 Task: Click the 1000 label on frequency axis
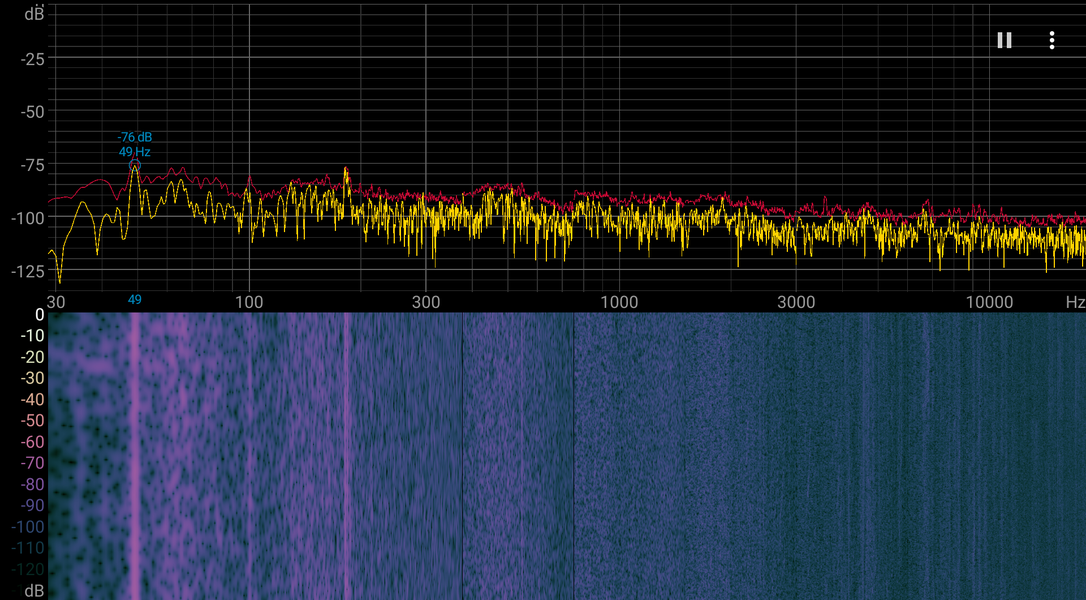[619, 302]
